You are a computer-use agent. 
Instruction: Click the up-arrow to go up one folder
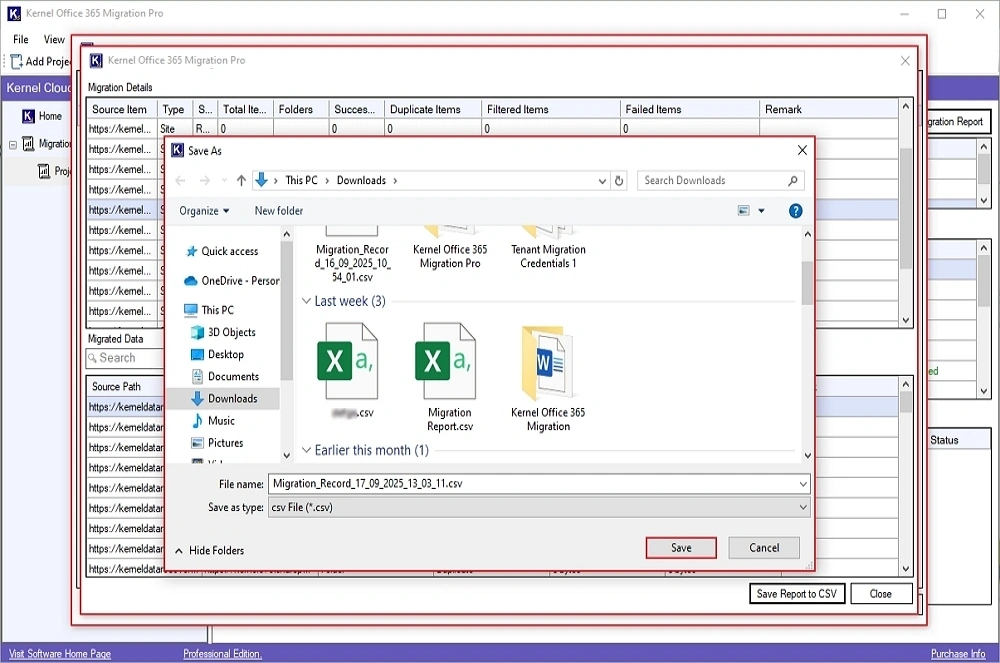[241, 180]
